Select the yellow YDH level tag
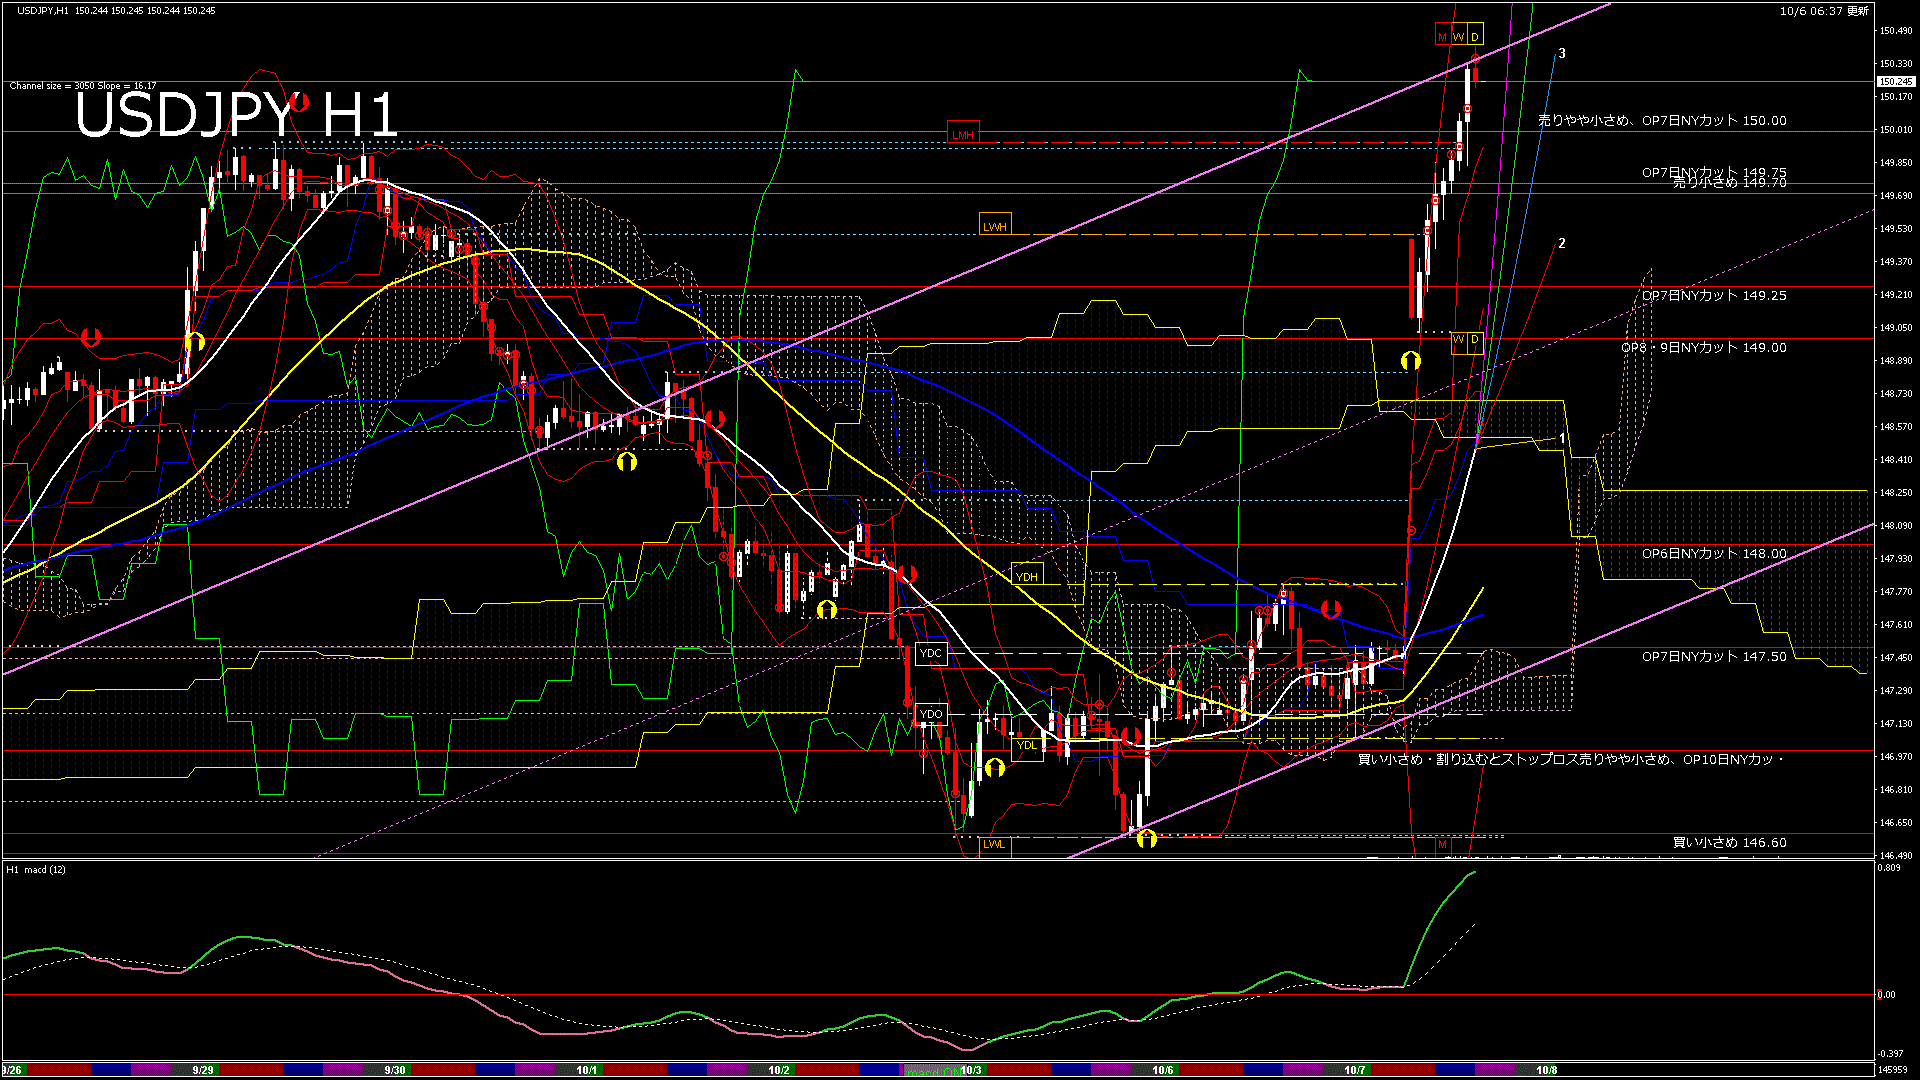 coord(1027,576)
